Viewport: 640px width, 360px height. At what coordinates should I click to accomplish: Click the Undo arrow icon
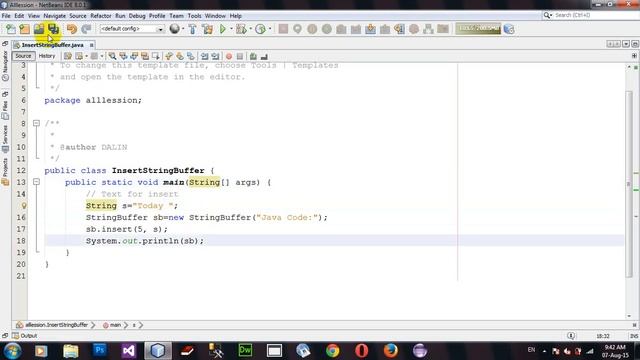pos(72,29)
